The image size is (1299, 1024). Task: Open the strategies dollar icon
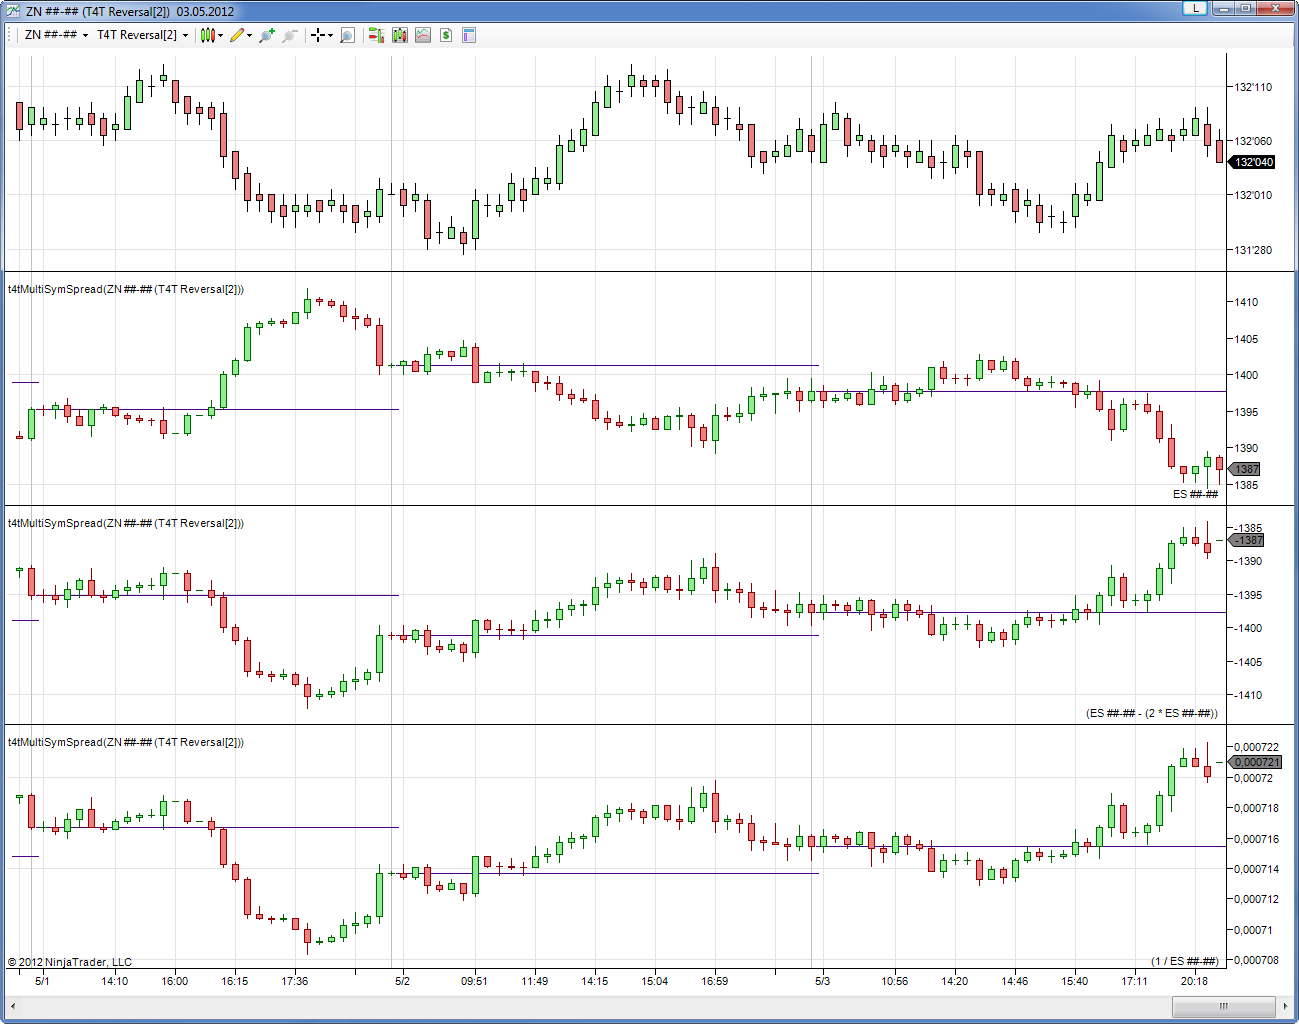pyautogui.click(x=446, y=35)
